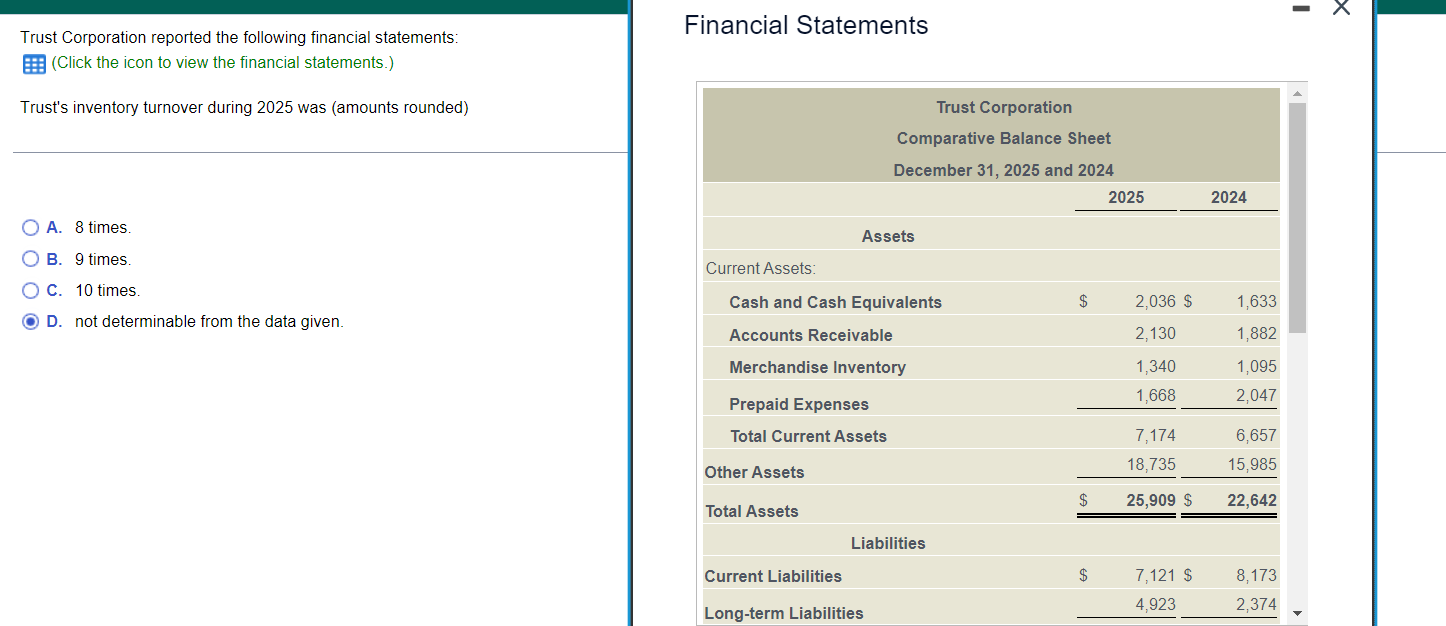Screen dimensions: 1446x626
Task: Minimize the Financial Statements window
Action: coord(1301,8)
